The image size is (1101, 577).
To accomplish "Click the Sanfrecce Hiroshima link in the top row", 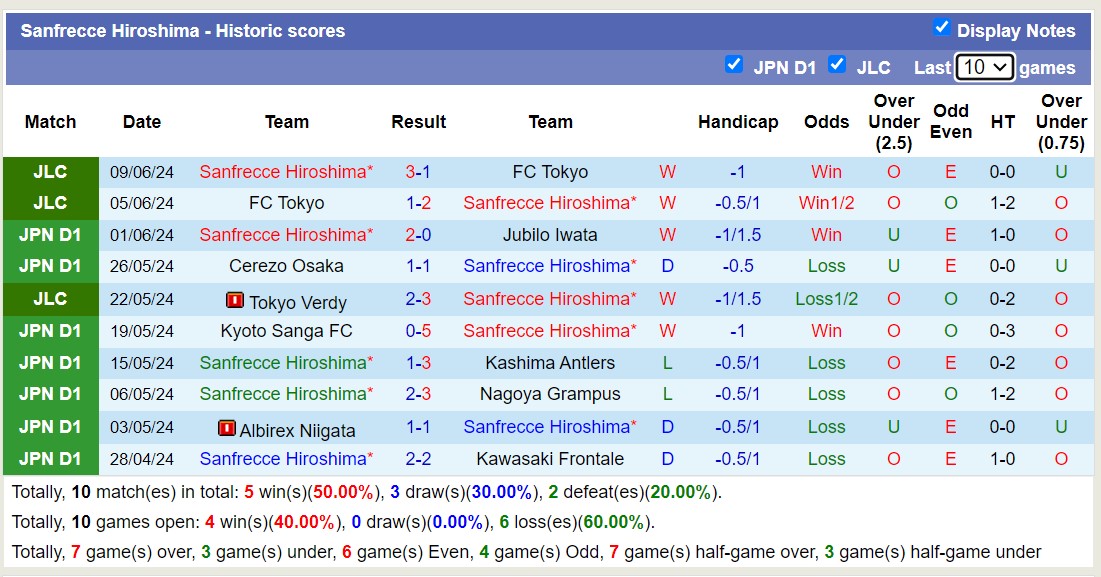I will (x=287, y=171).
